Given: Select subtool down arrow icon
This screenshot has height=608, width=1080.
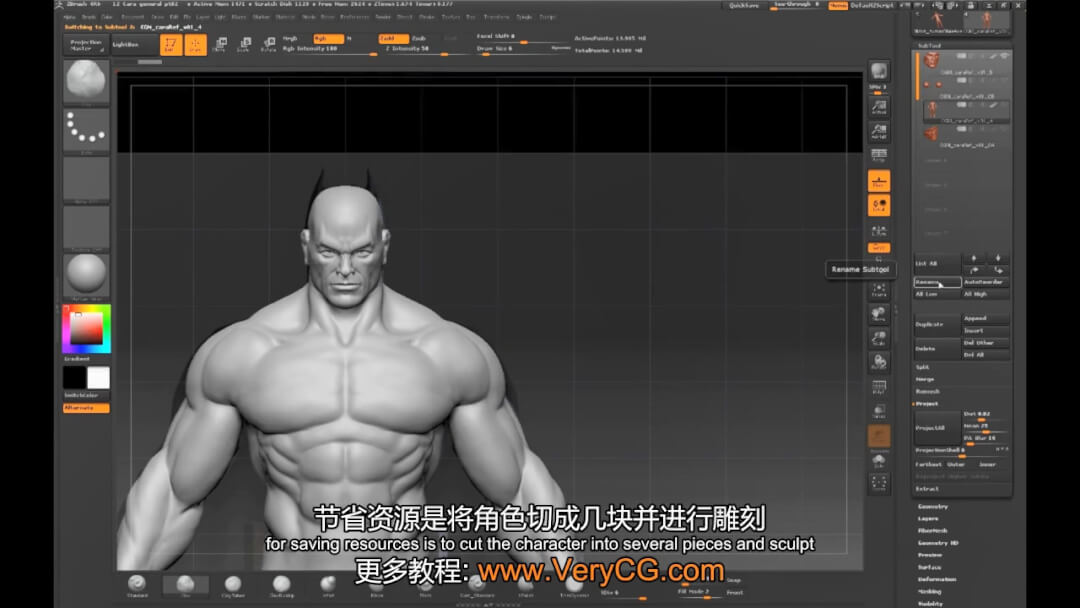Looking at the screenshot, I should click(998, 258).
